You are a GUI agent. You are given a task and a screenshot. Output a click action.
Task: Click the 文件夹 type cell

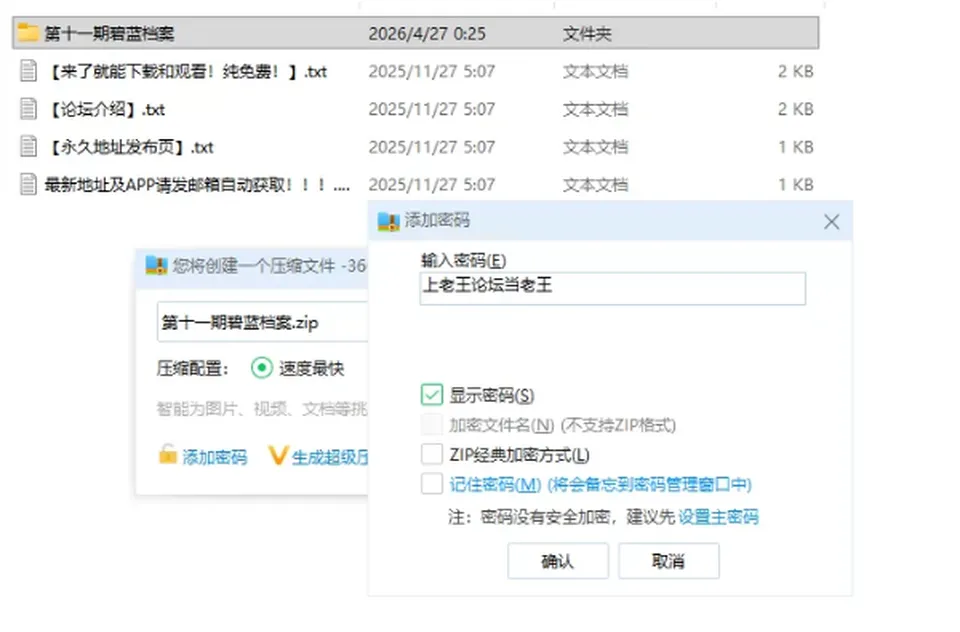587,33
